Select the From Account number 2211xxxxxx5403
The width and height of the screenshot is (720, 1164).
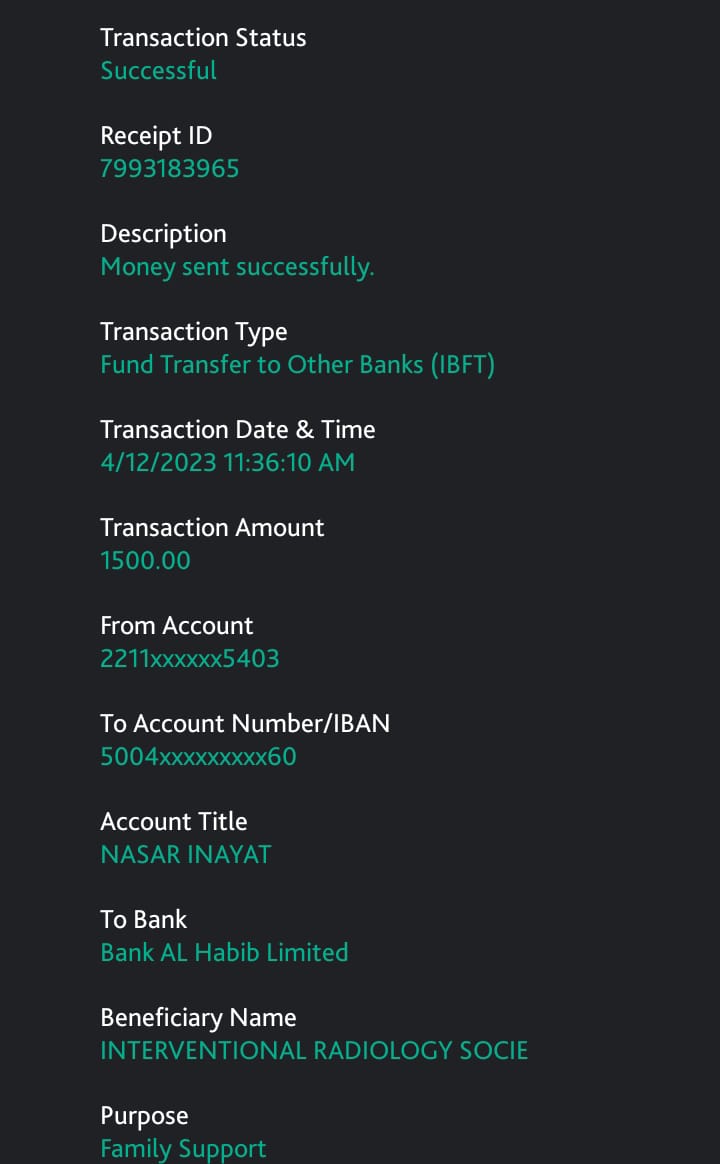189,659
